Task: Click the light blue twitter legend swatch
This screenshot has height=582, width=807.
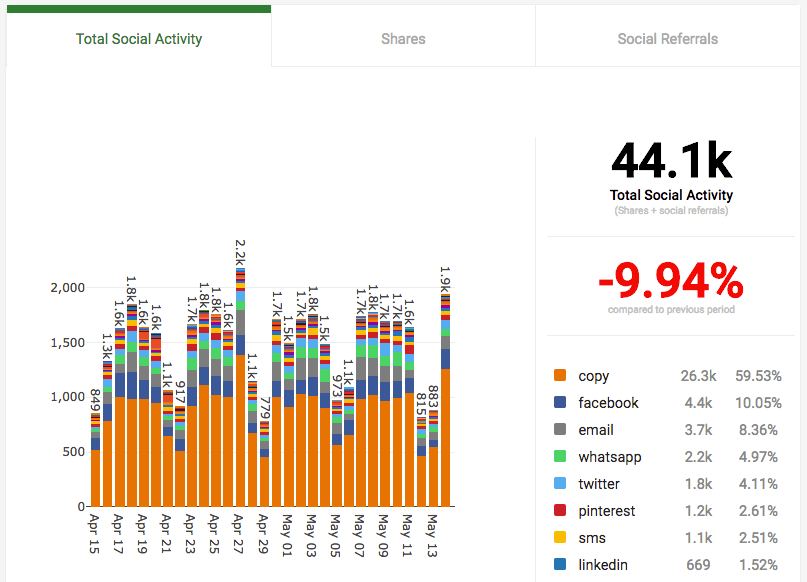Action: 560,483
